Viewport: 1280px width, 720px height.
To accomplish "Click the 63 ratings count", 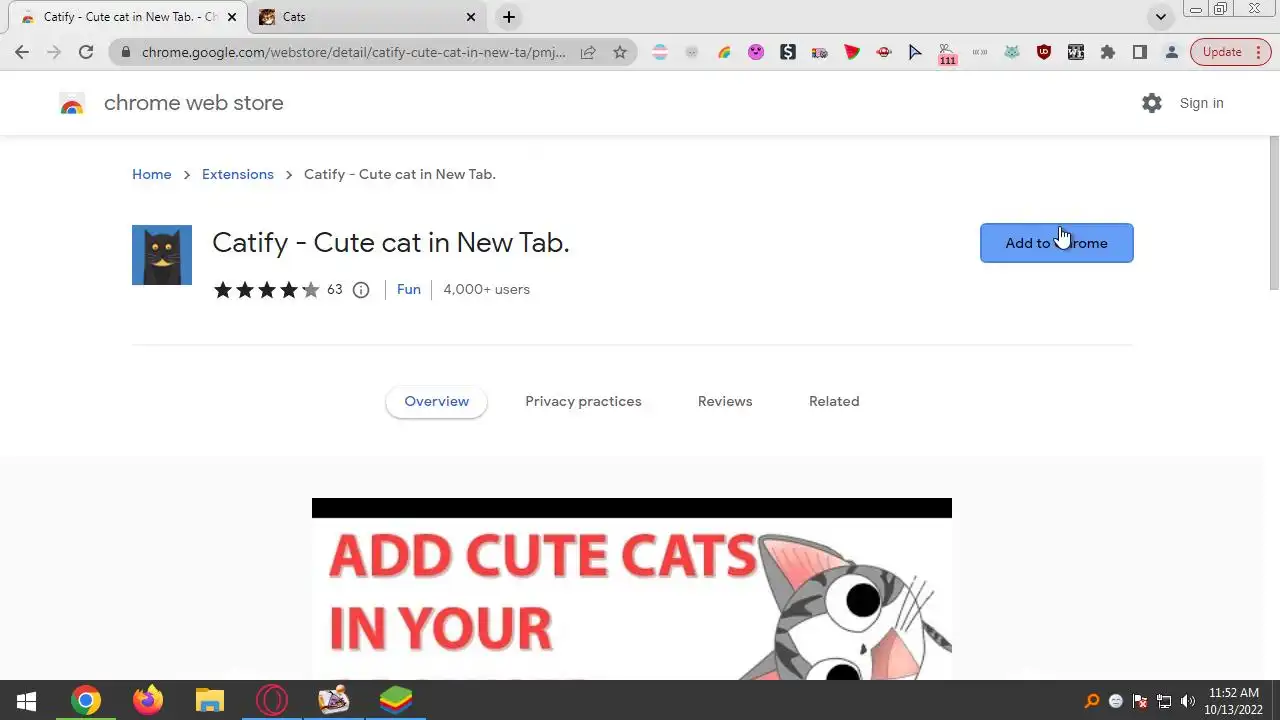I will pos(334,290).
